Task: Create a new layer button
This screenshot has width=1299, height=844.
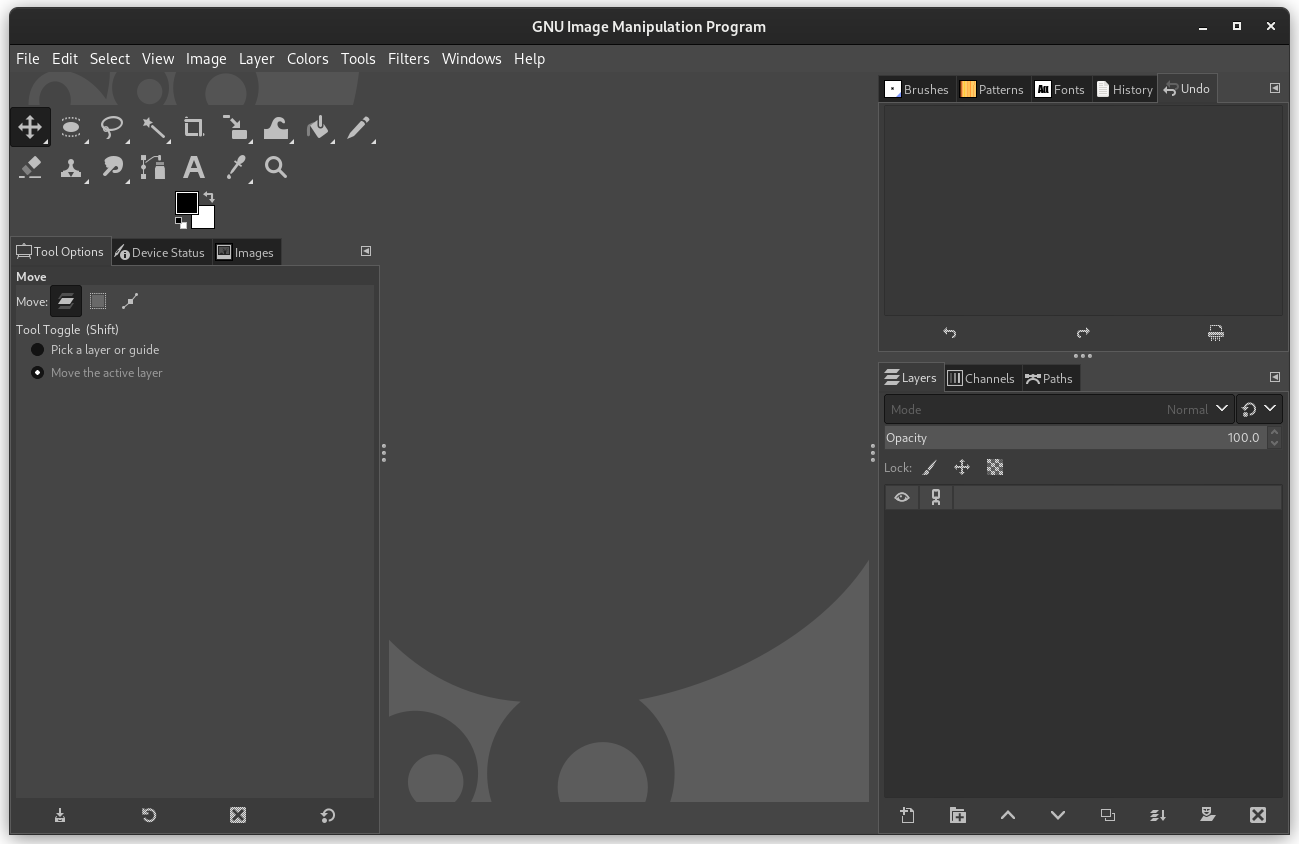Action: pyautogui.click(x=907, y=815)
